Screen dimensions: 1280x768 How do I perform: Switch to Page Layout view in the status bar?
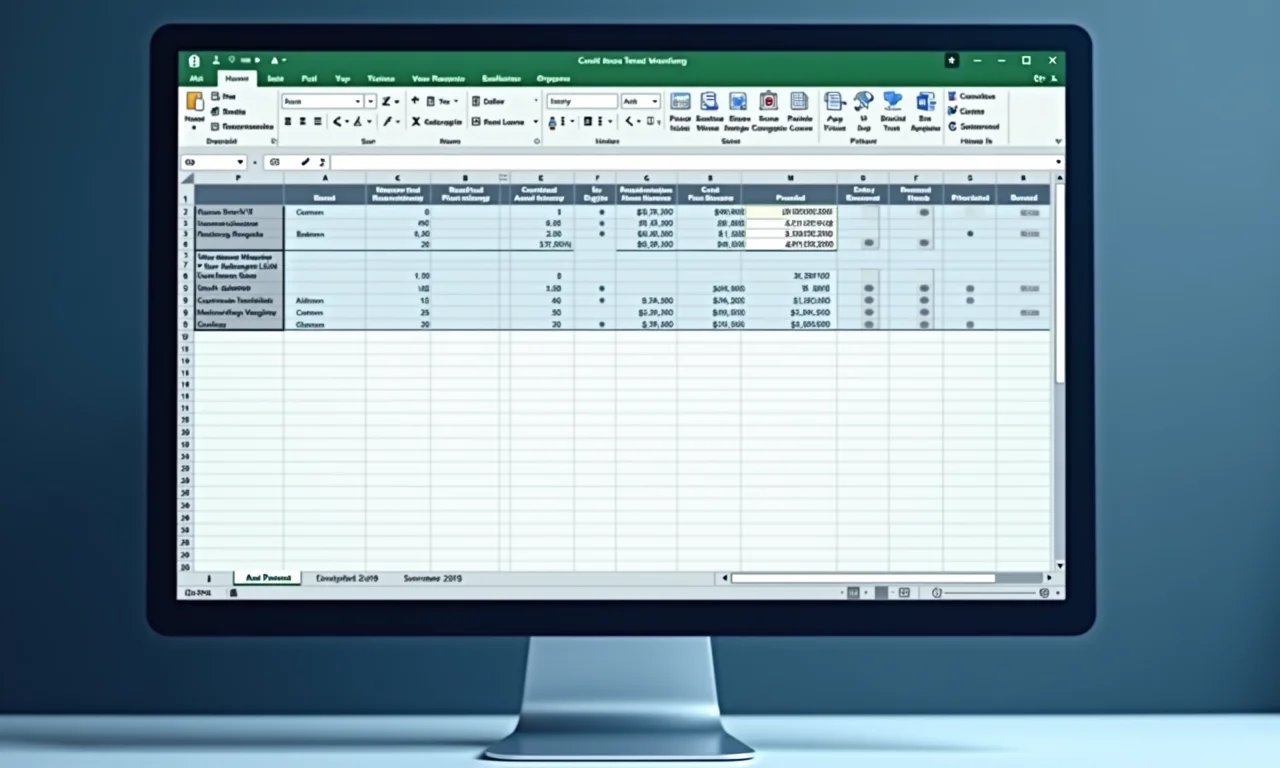pos(880,593)
